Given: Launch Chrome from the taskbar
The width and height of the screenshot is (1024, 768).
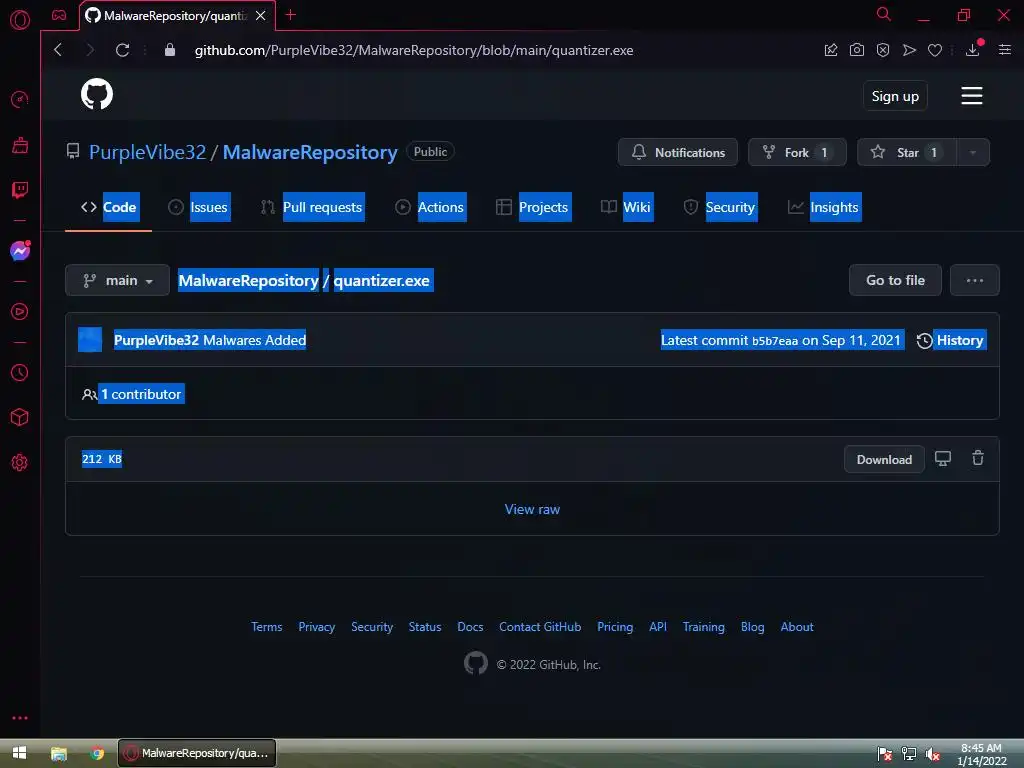Looking at the screenshot, I should (x=97, y=753).
